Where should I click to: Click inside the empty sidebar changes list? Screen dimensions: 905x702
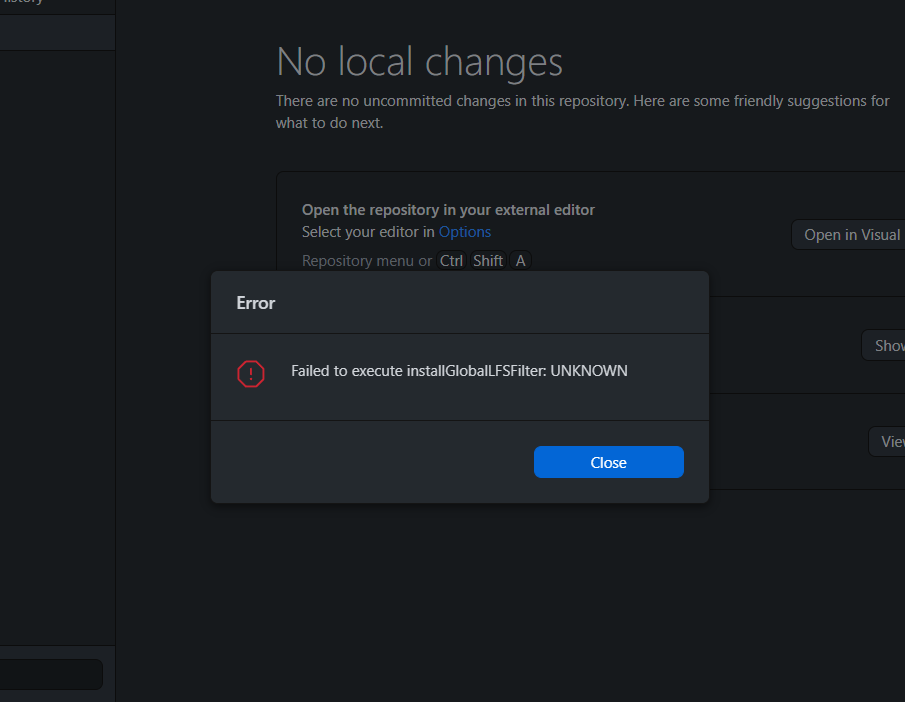coord(57,350)
